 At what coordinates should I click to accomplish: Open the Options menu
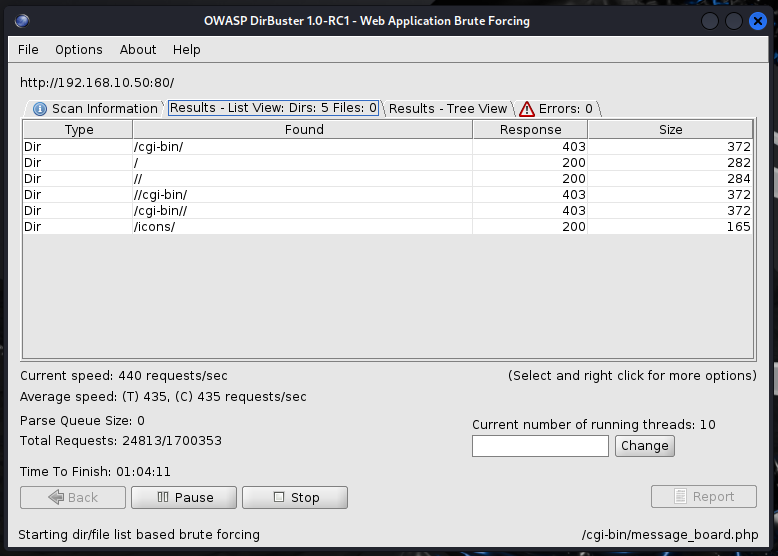click(78, 50)
